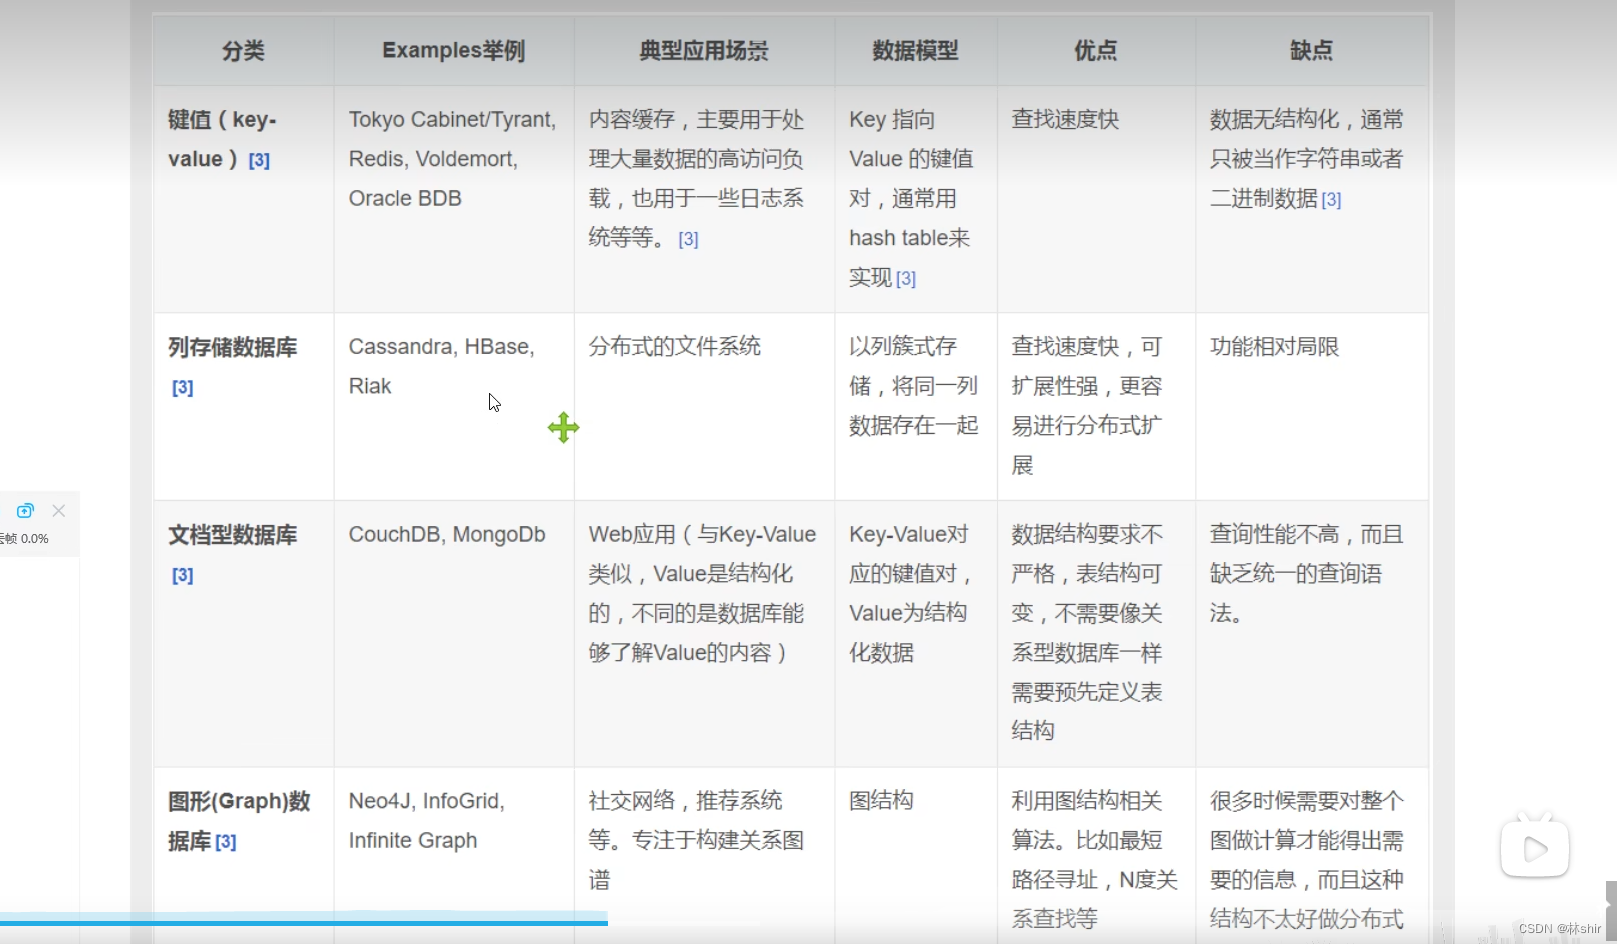Open reference [3] after 实现 hash table text

click(x=906, y=279)
